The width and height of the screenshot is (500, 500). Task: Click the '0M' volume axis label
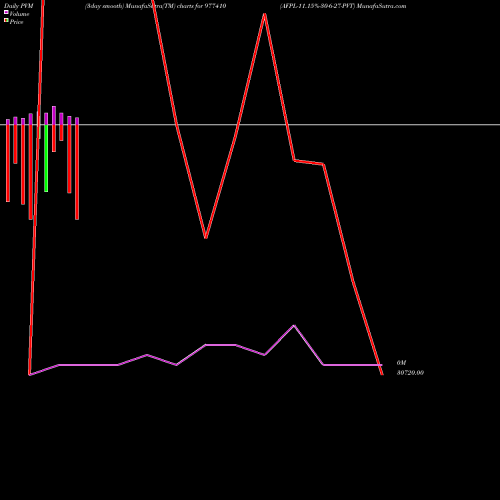tap(401, 363)
